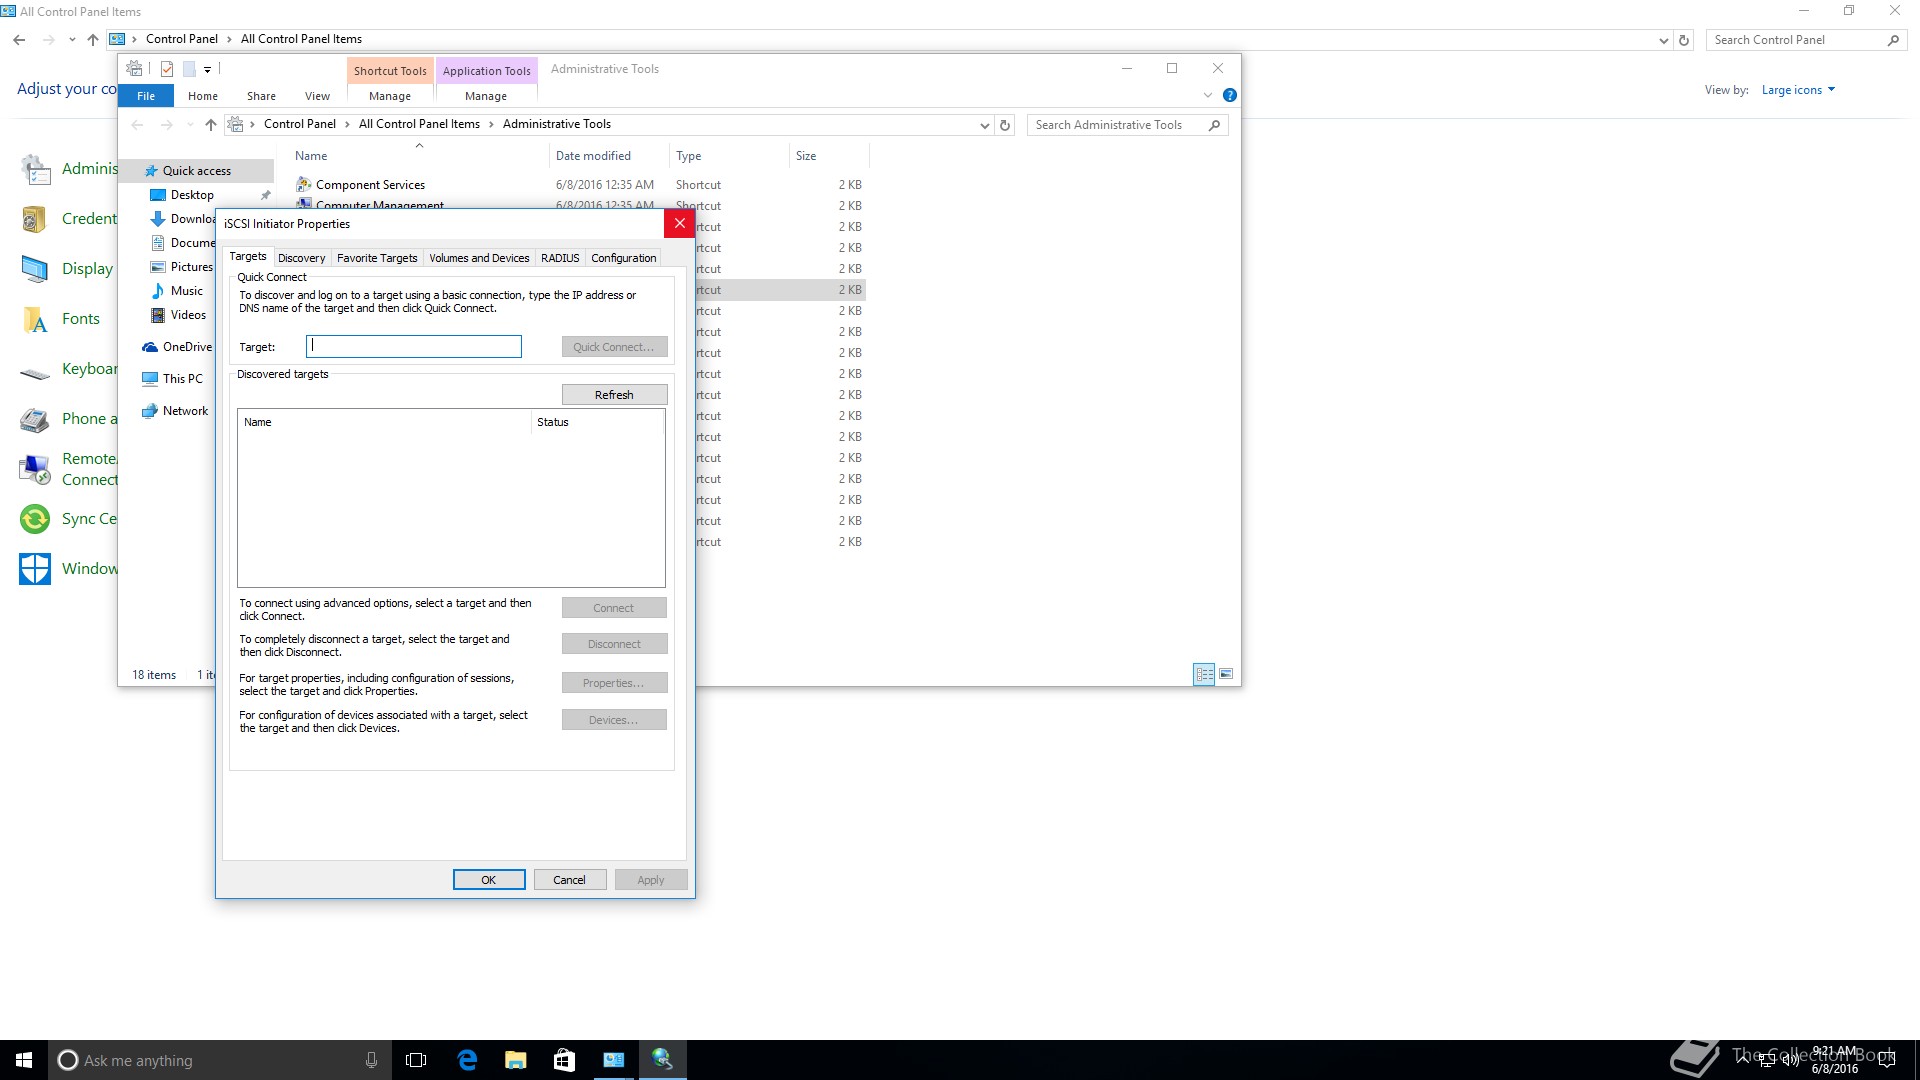The image size is (1920, 1080).
Task: Click the Target input field
Action: (414, 346)
